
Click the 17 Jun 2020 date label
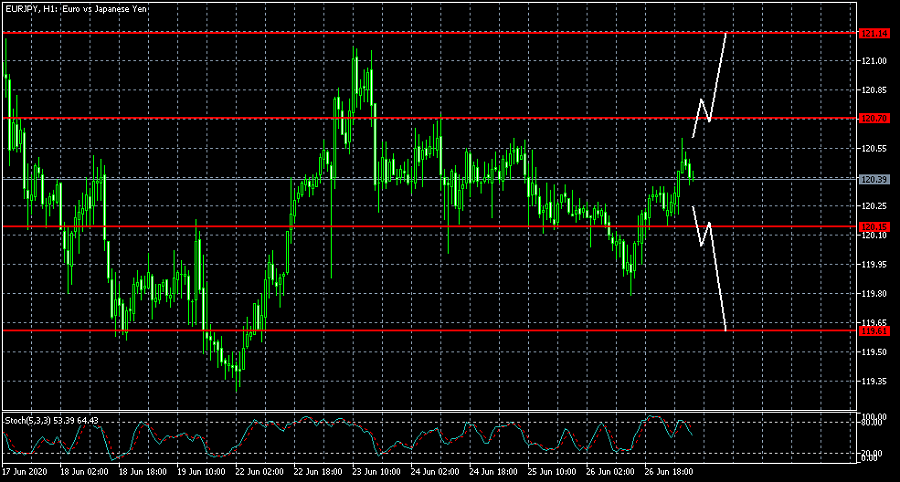coord(24,470)
